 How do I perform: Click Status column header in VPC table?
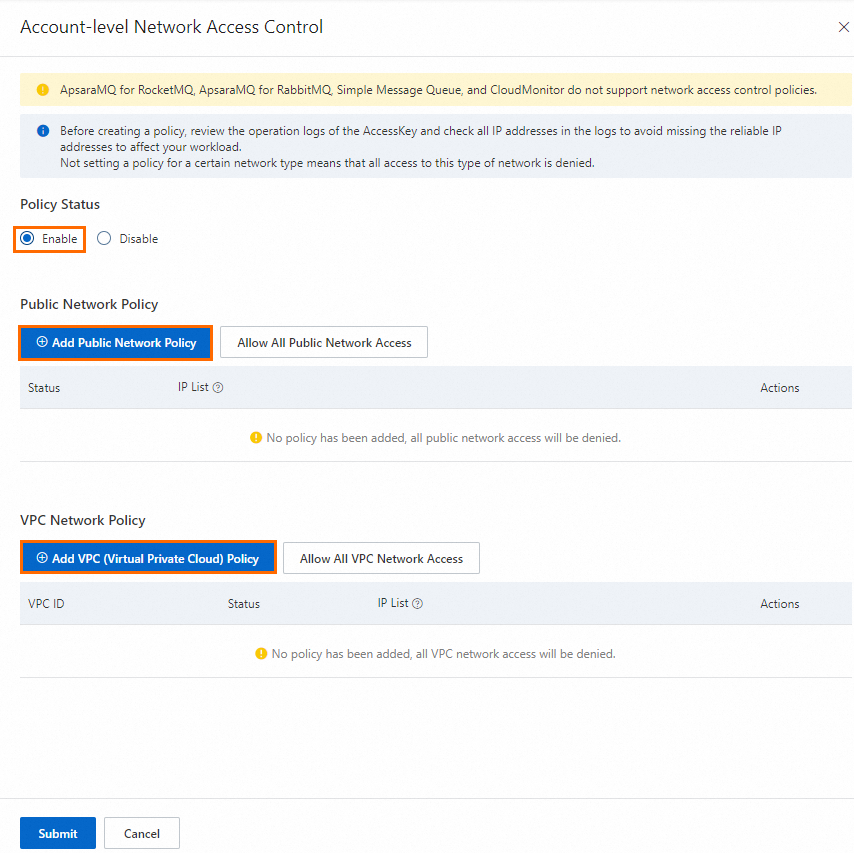pyautogui.click(x=243, y=604)
